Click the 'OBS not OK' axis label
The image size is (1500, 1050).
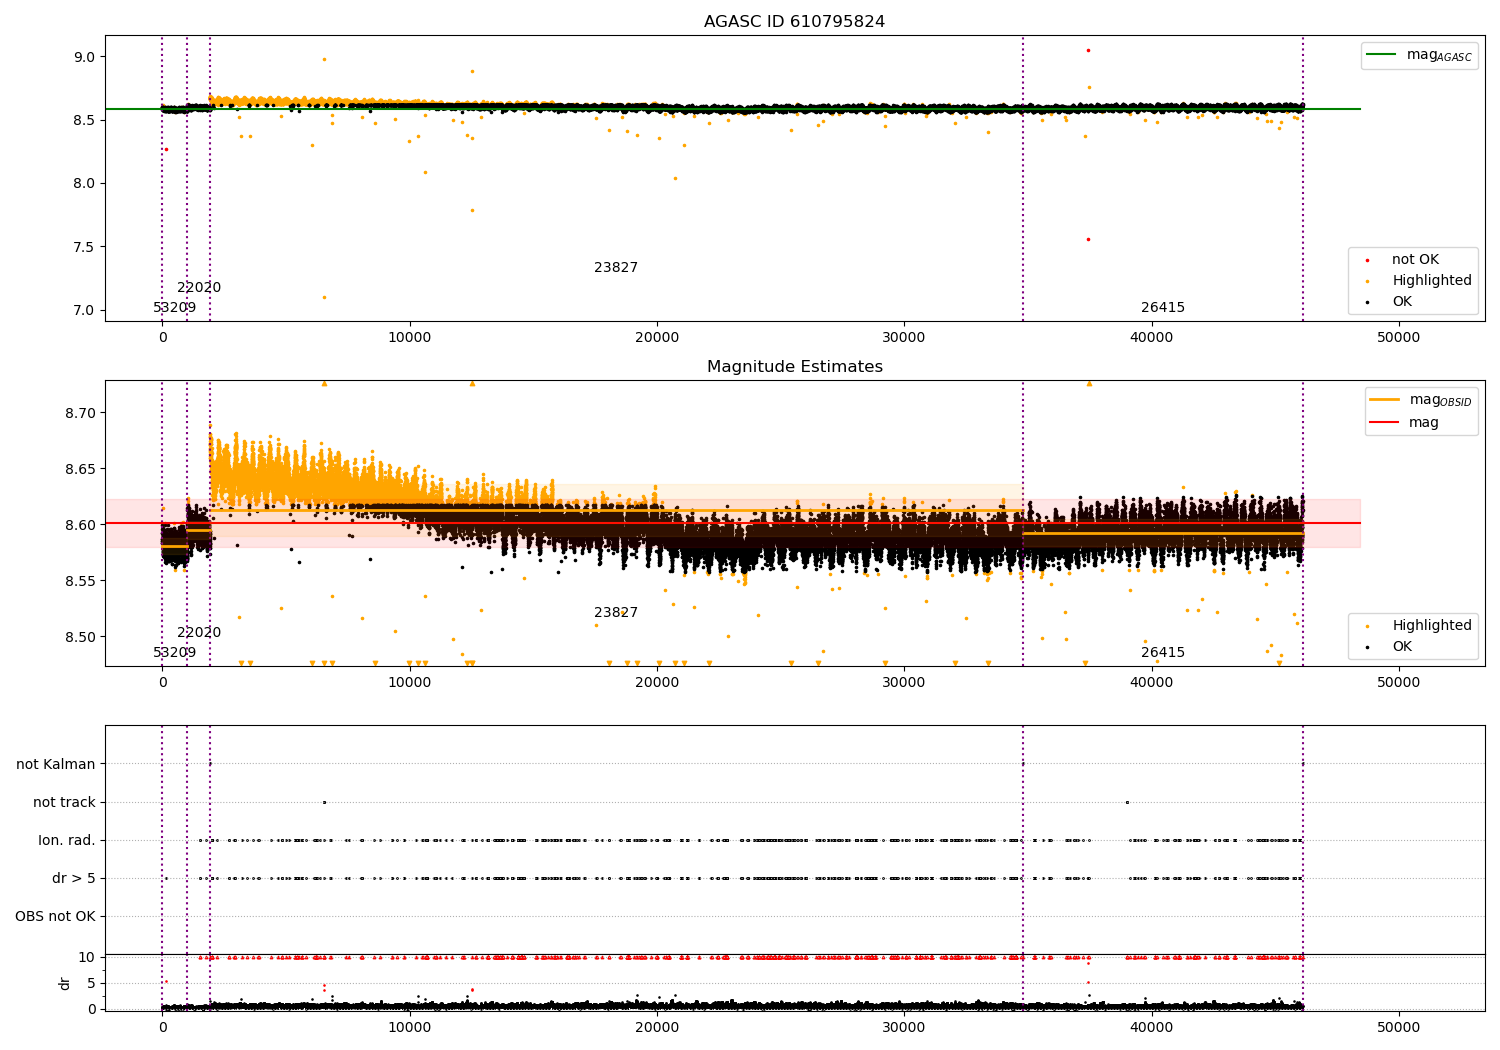tap(56, 917)
